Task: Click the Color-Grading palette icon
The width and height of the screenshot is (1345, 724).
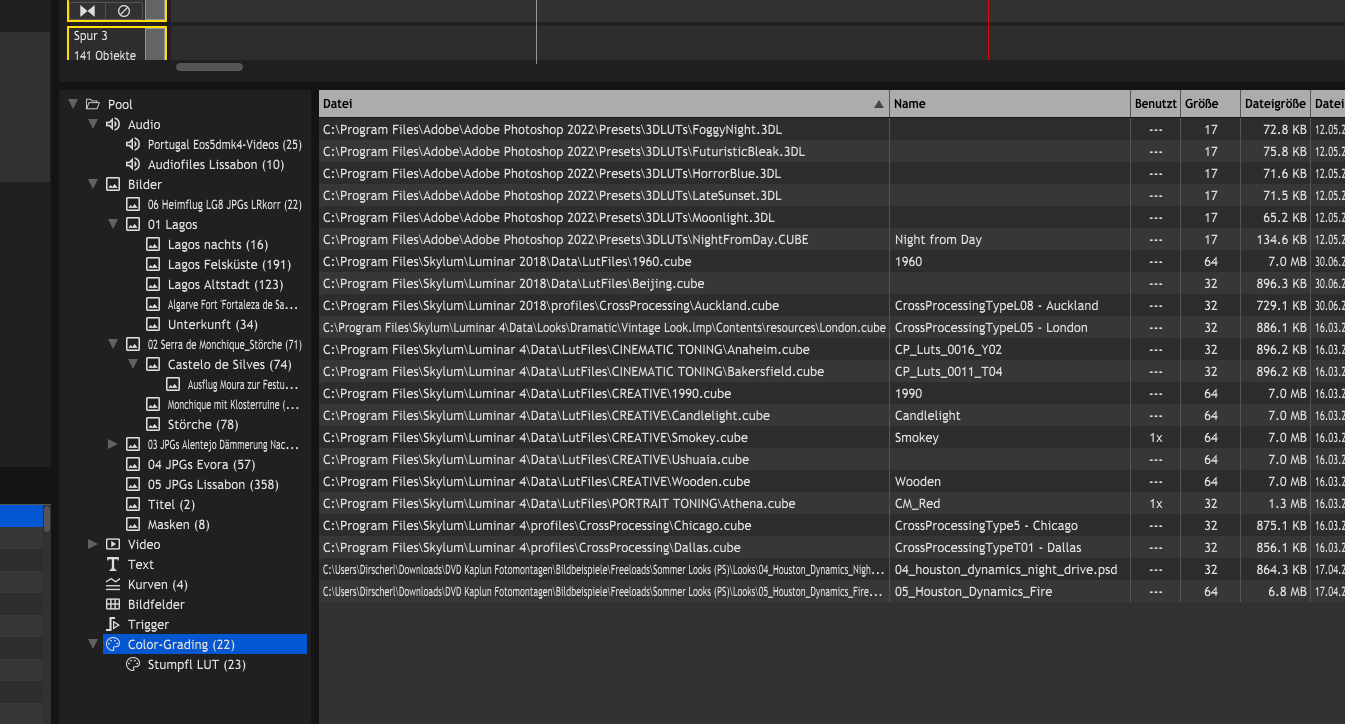Action: (x=113, y=644)
